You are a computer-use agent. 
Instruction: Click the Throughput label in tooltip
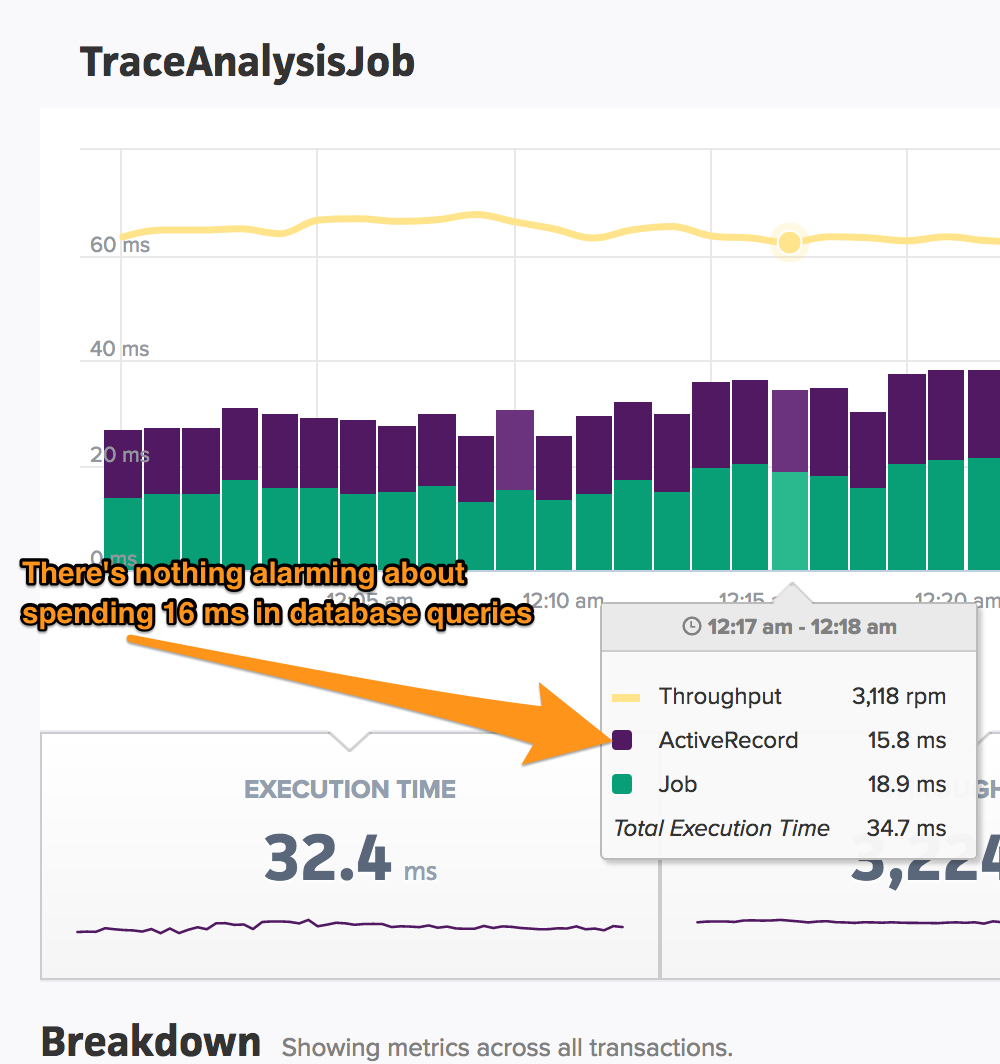pos(720,696)
